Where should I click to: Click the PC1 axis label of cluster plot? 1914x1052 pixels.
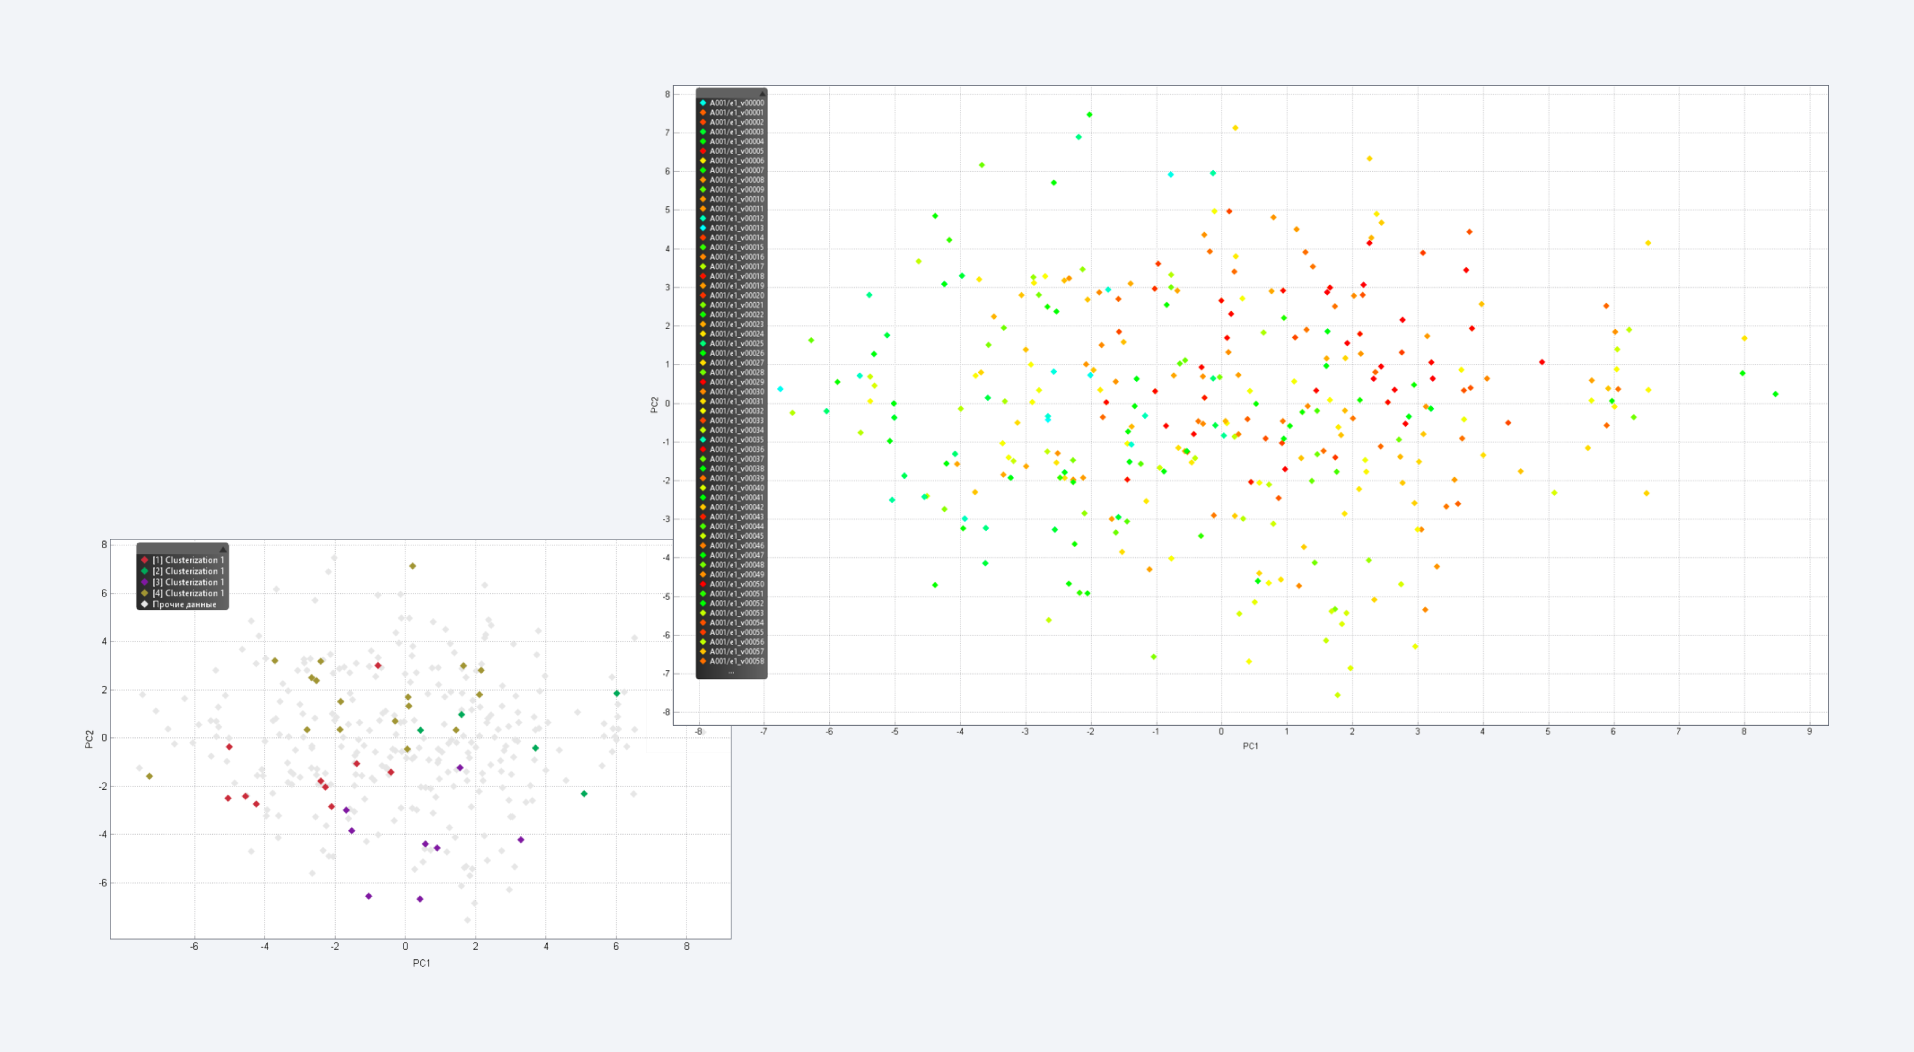pyautogui.click(x=421, y=963)
